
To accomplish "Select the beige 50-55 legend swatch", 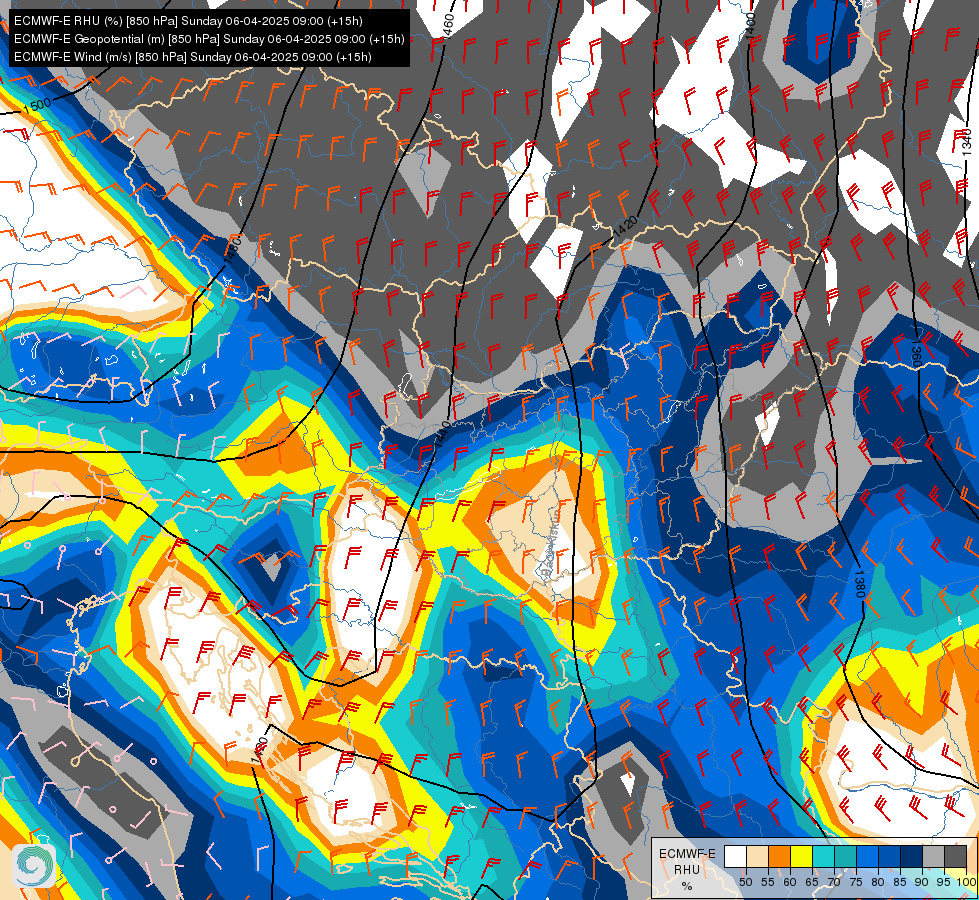I will [x=757, y=856].
